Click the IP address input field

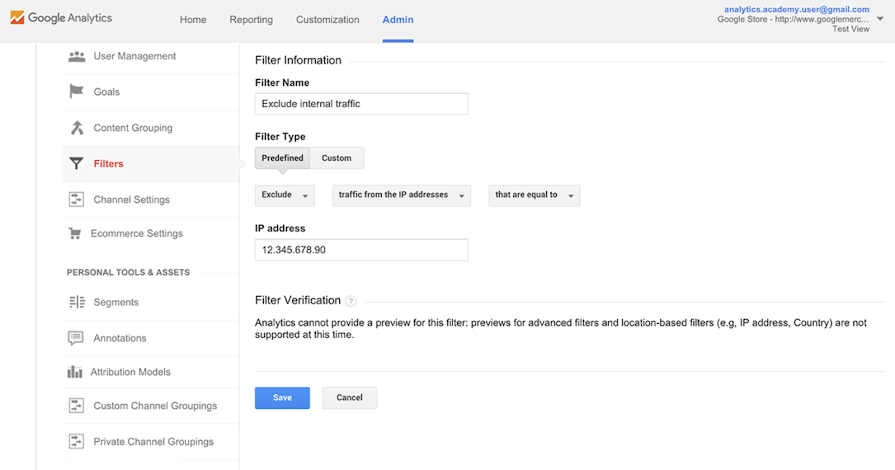point(361,250)
